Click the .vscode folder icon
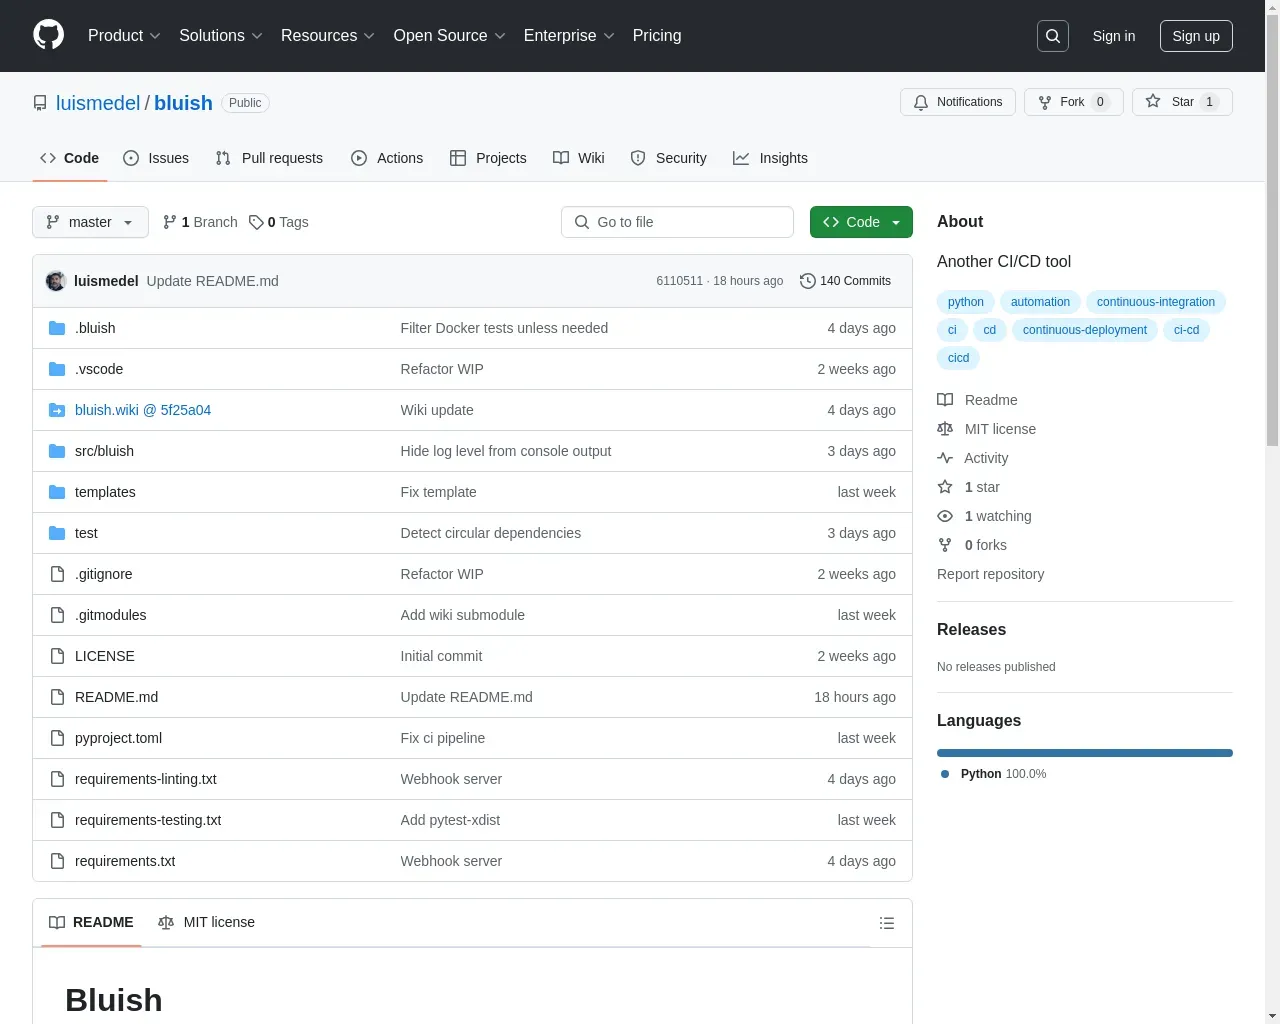This screenshot has height=1024, width=1280. [x=57, y=369]
